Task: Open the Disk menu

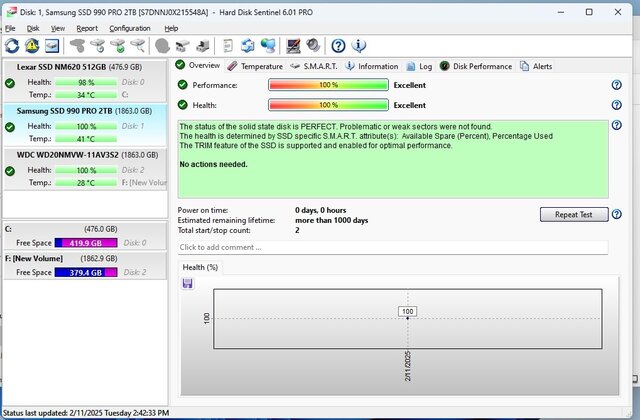Action: tap(33, 28)
